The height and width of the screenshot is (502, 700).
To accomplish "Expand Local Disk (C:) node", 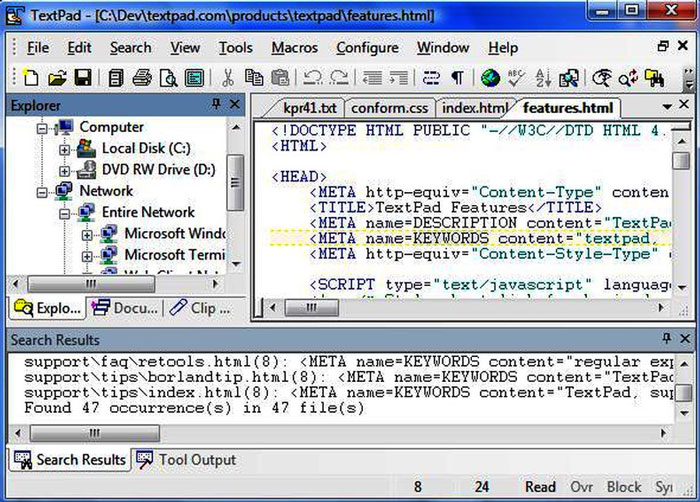I will click(x=64, y=150).
